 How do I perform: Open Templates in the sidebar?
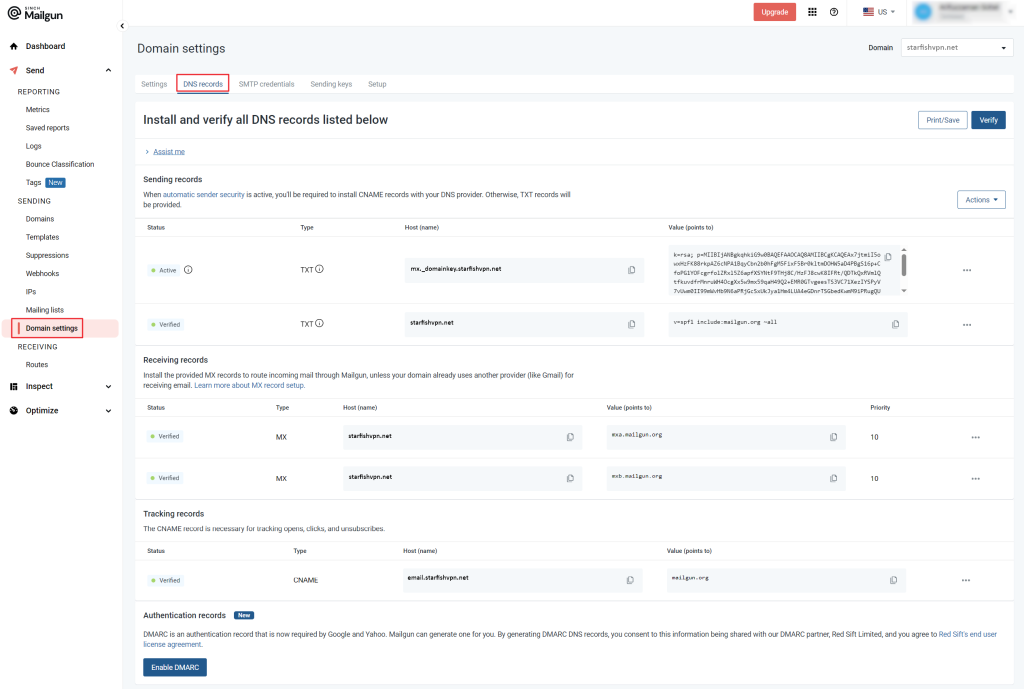click(42, 237)
